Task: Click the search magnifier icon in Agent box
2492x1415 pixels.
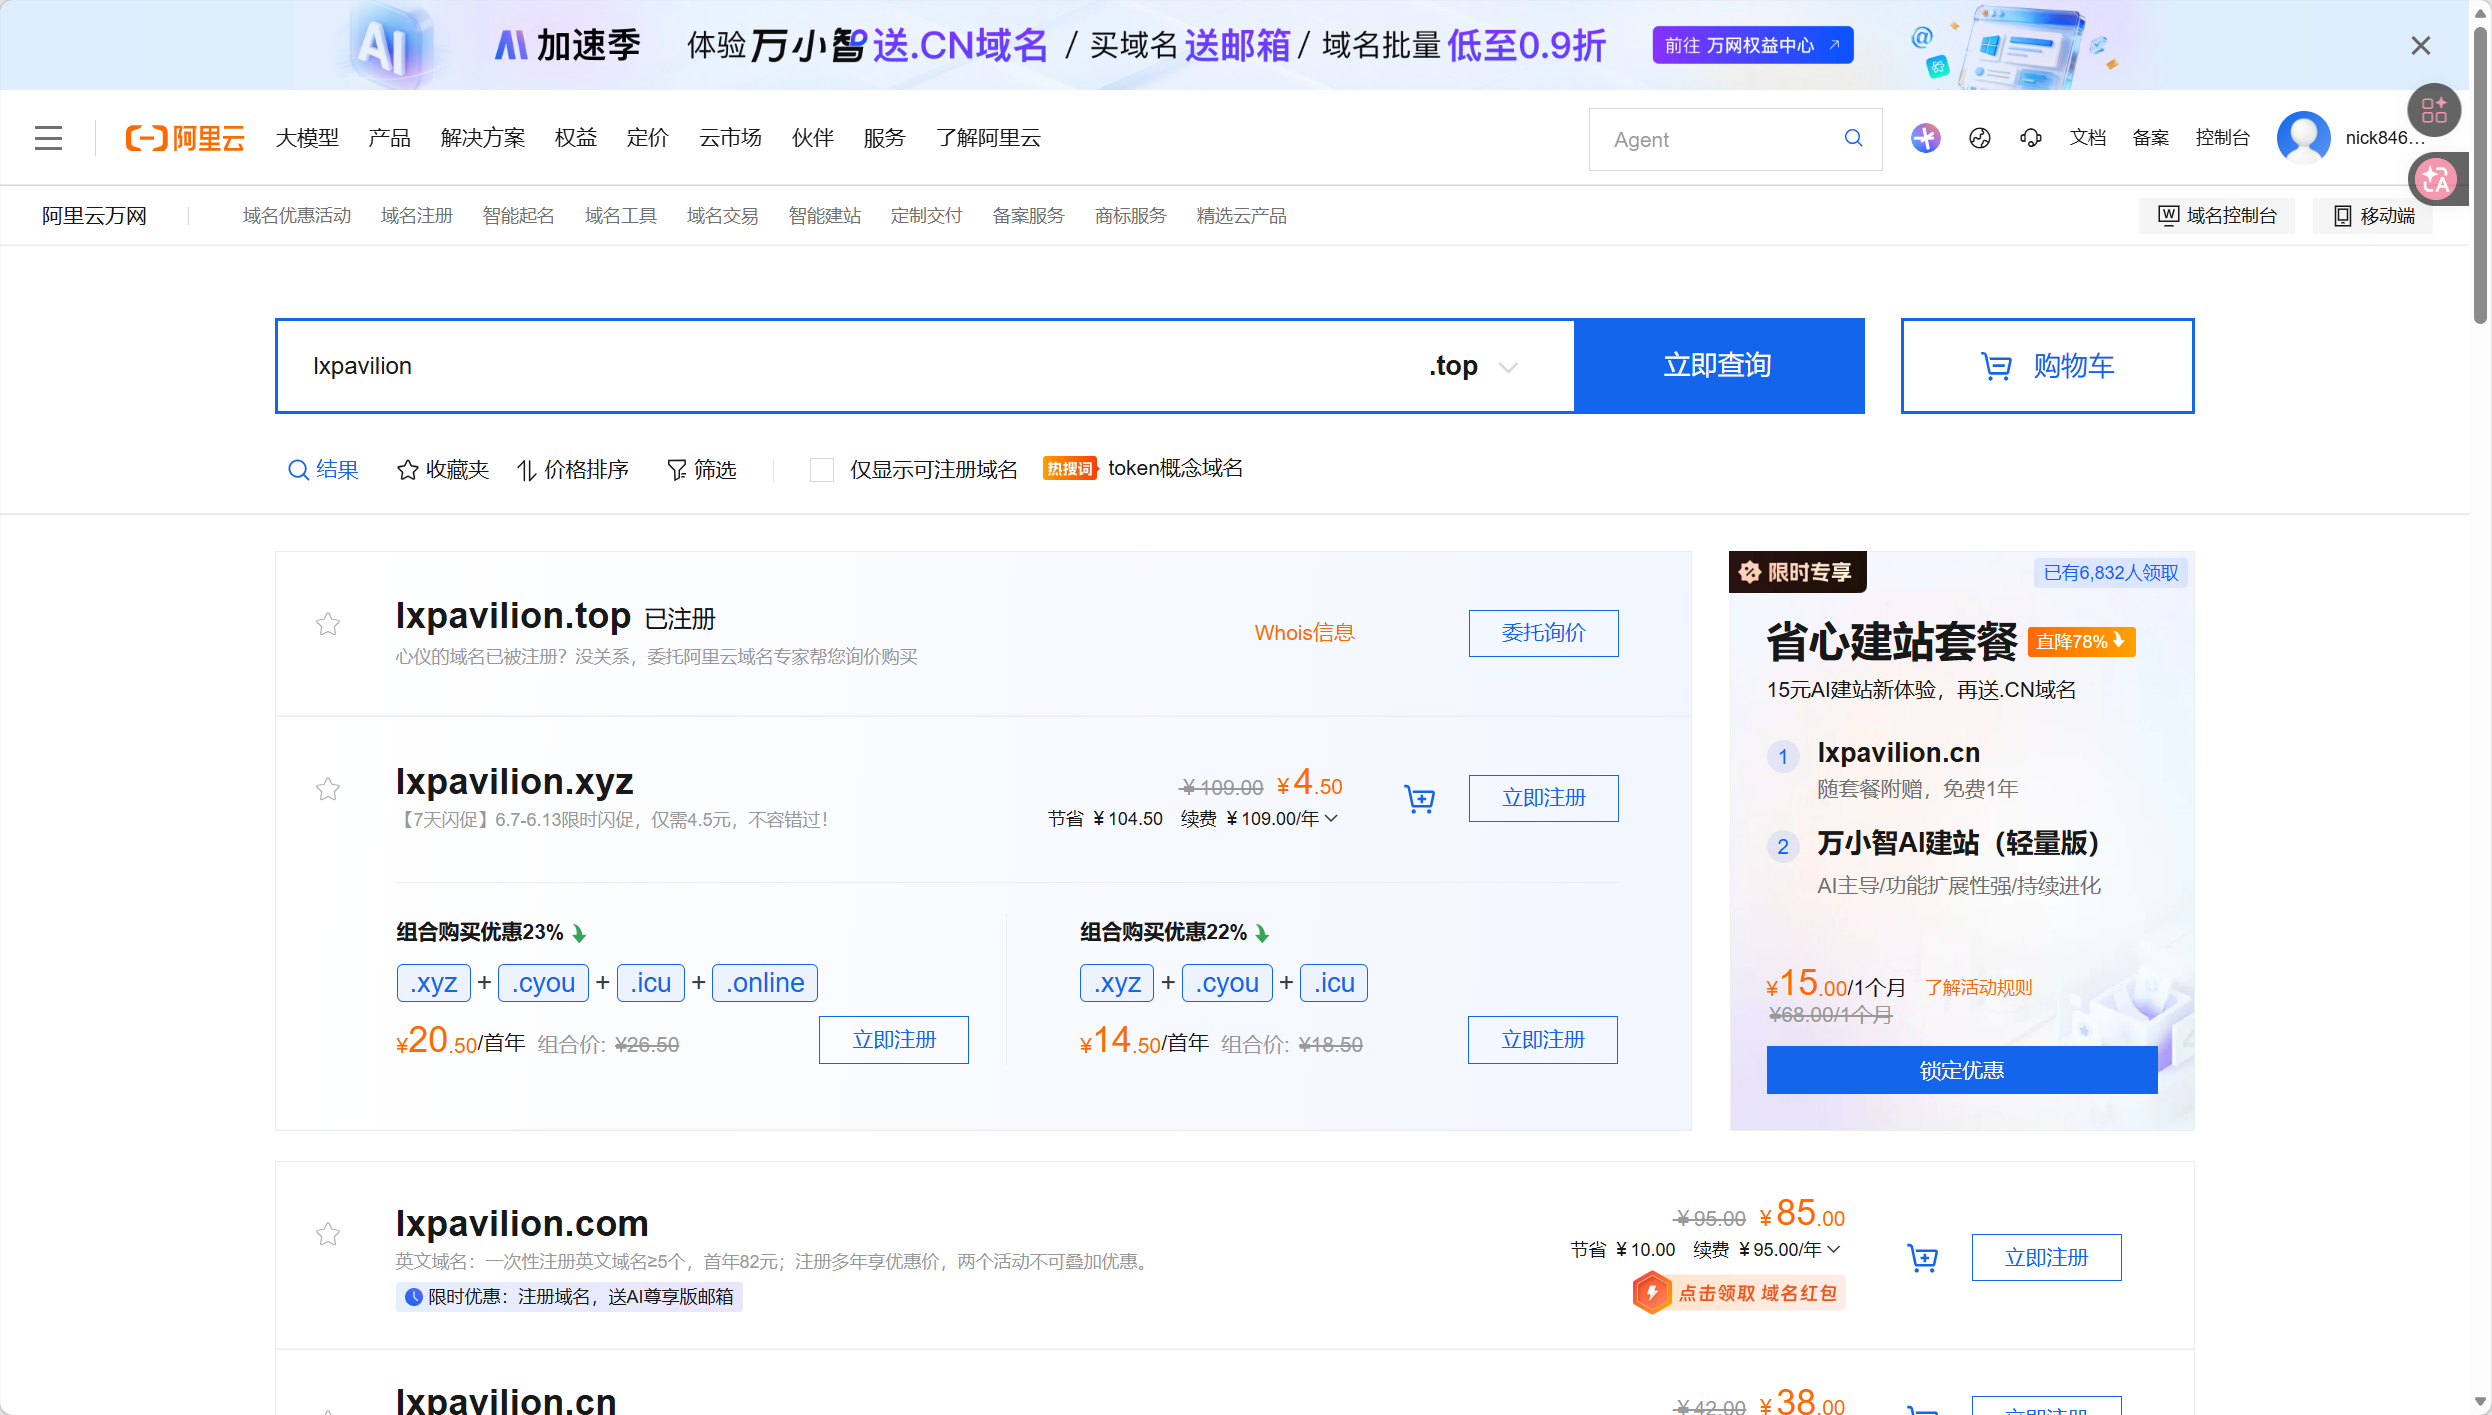Action: (1853, 138)
